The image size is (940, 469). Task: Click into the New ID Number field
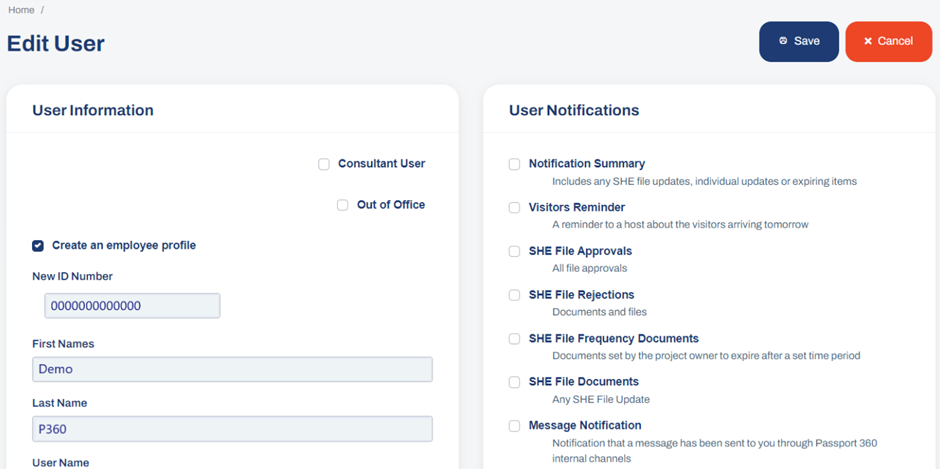coord(132,306)
